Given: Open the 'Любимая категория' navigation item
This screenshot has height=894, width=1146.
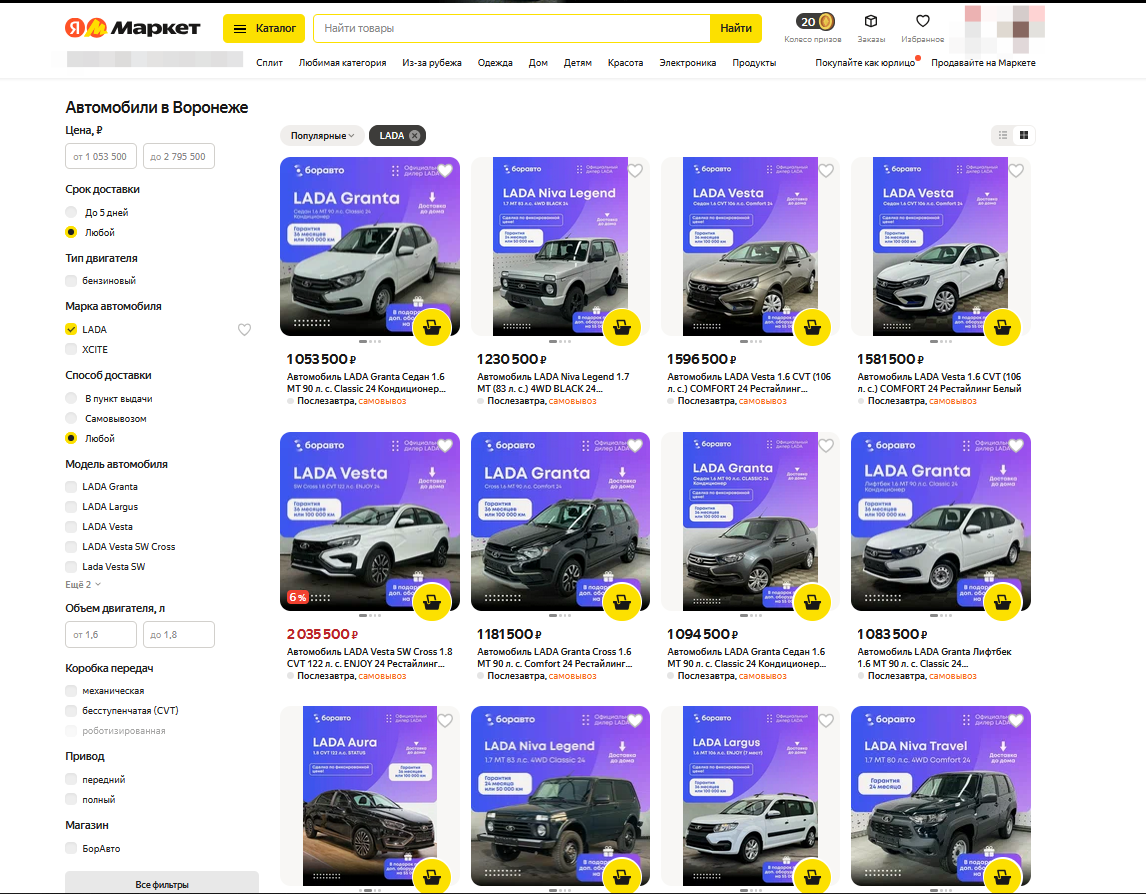Looking at the screenshot, I should click(x=342, y=63).
